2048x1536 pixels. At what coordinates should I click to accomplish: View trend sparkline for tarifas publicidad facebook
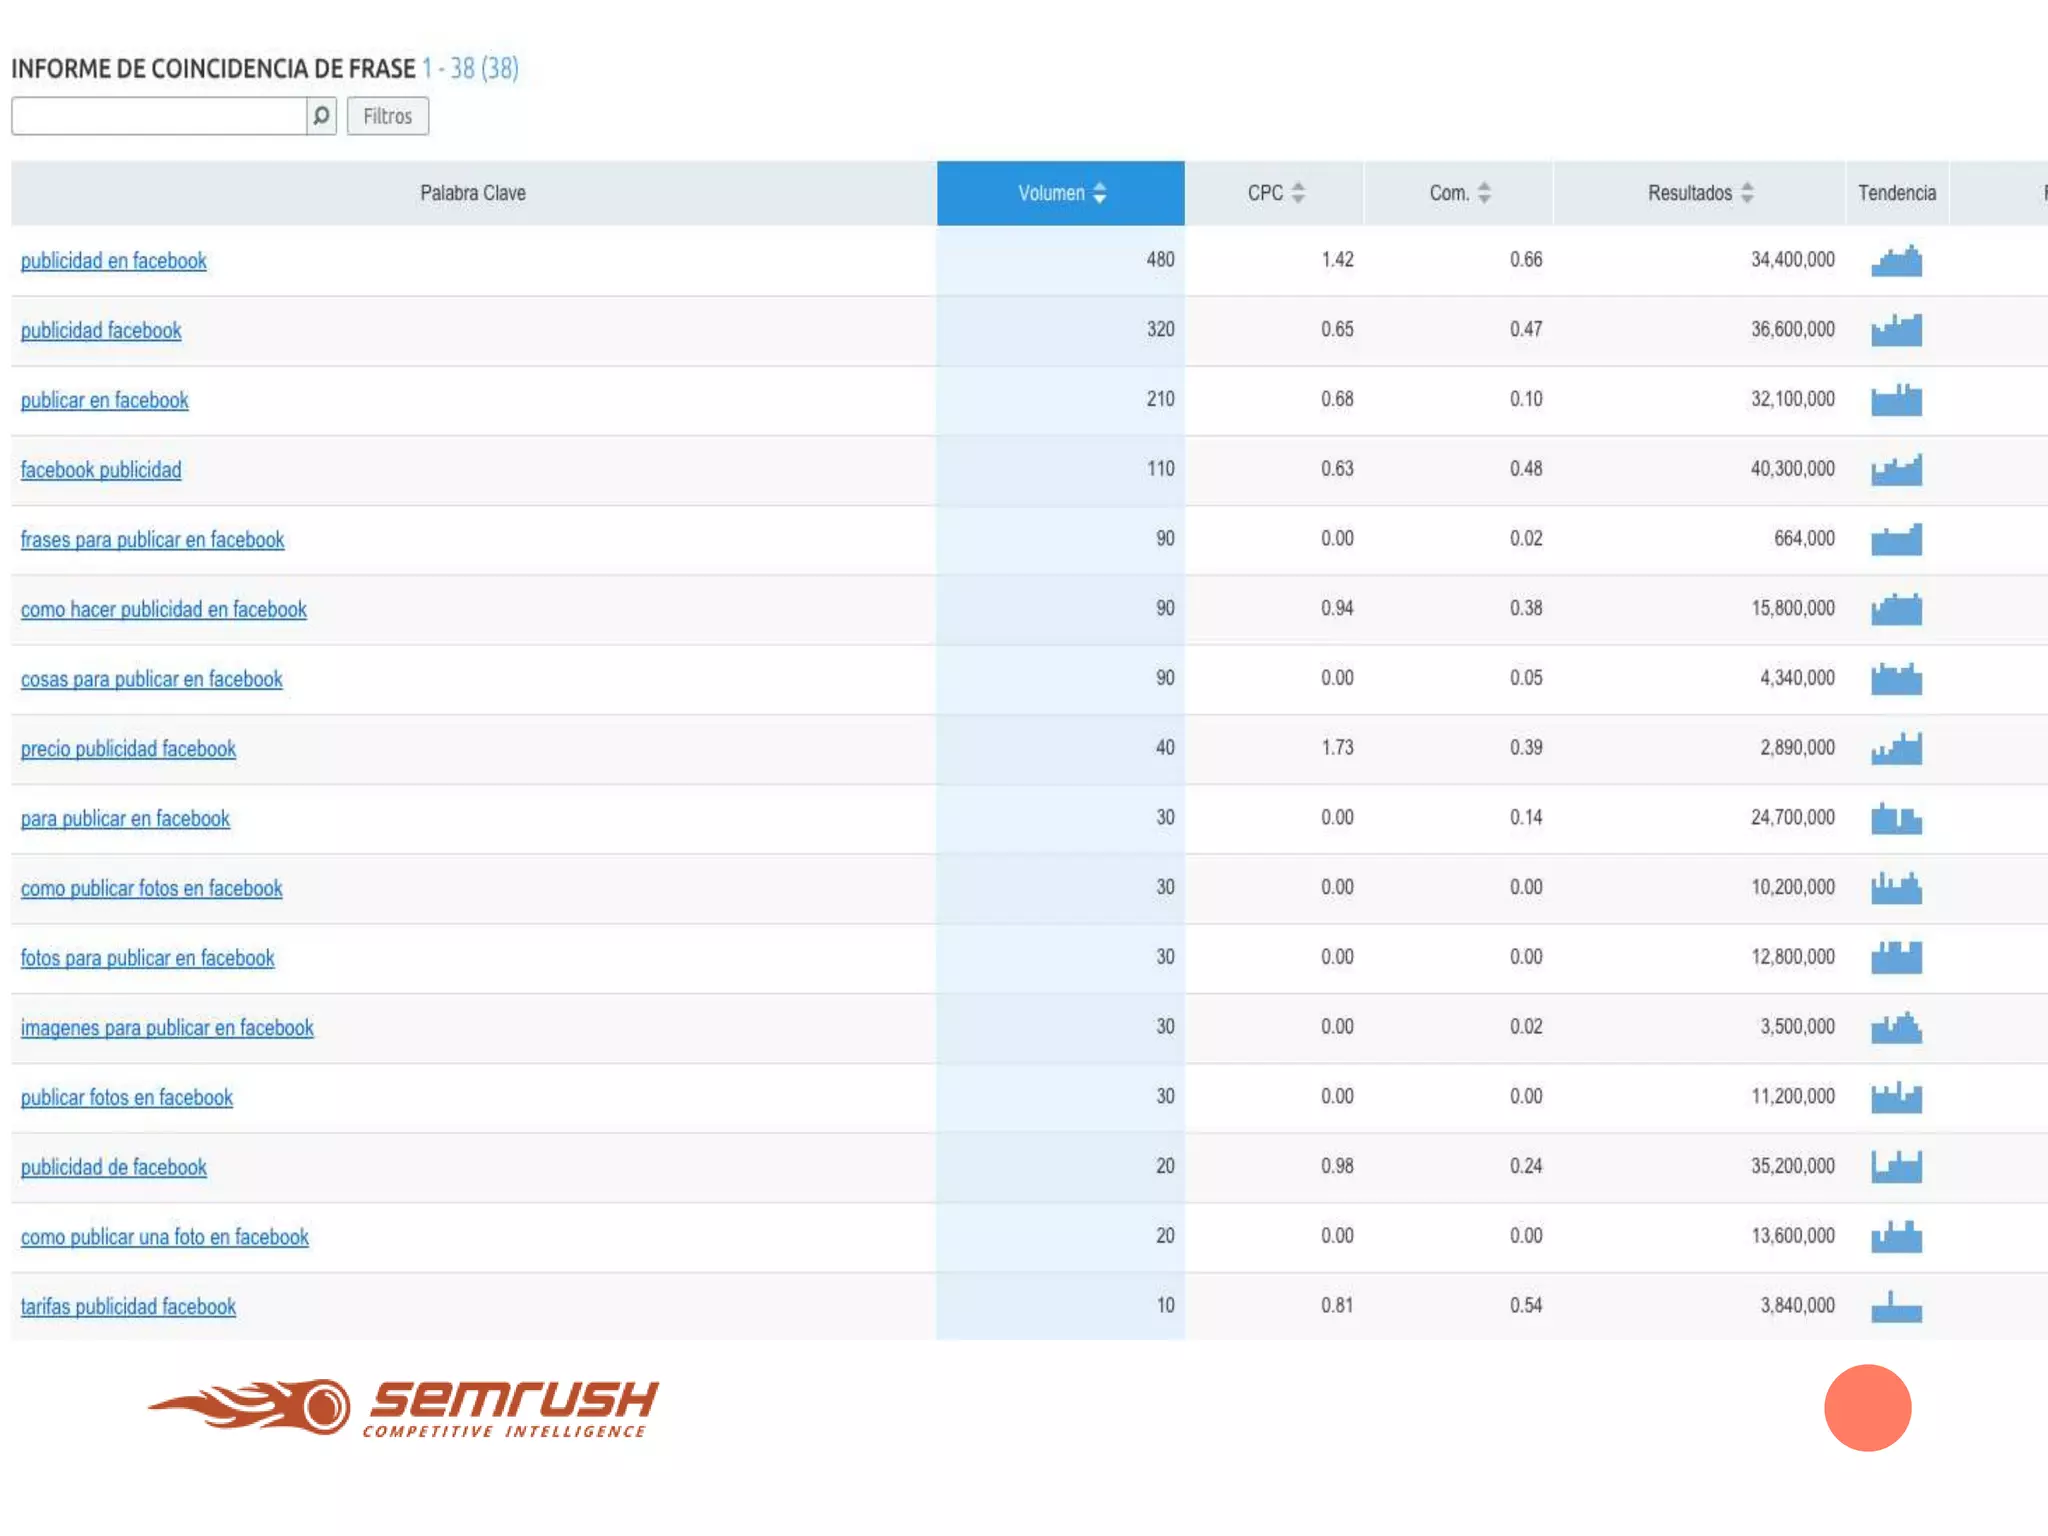point(1896,1306)
